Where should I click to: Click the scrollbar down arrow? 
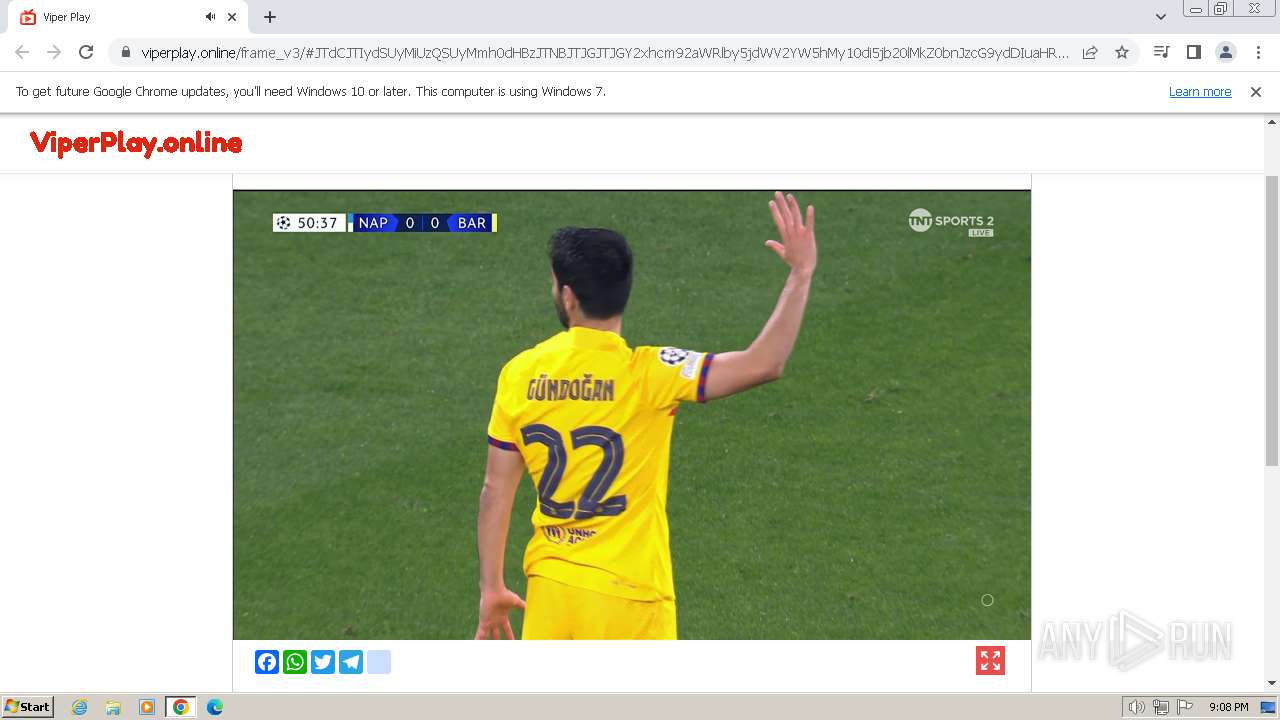pyautogui.click(x=1272, y=683)
